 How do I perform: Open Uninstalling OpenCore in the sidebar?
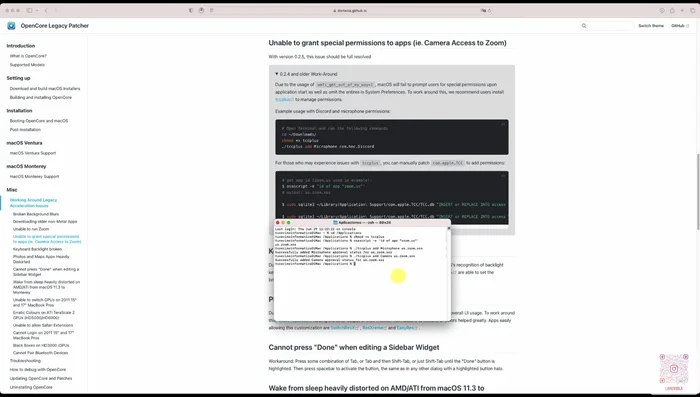[31, 388]
